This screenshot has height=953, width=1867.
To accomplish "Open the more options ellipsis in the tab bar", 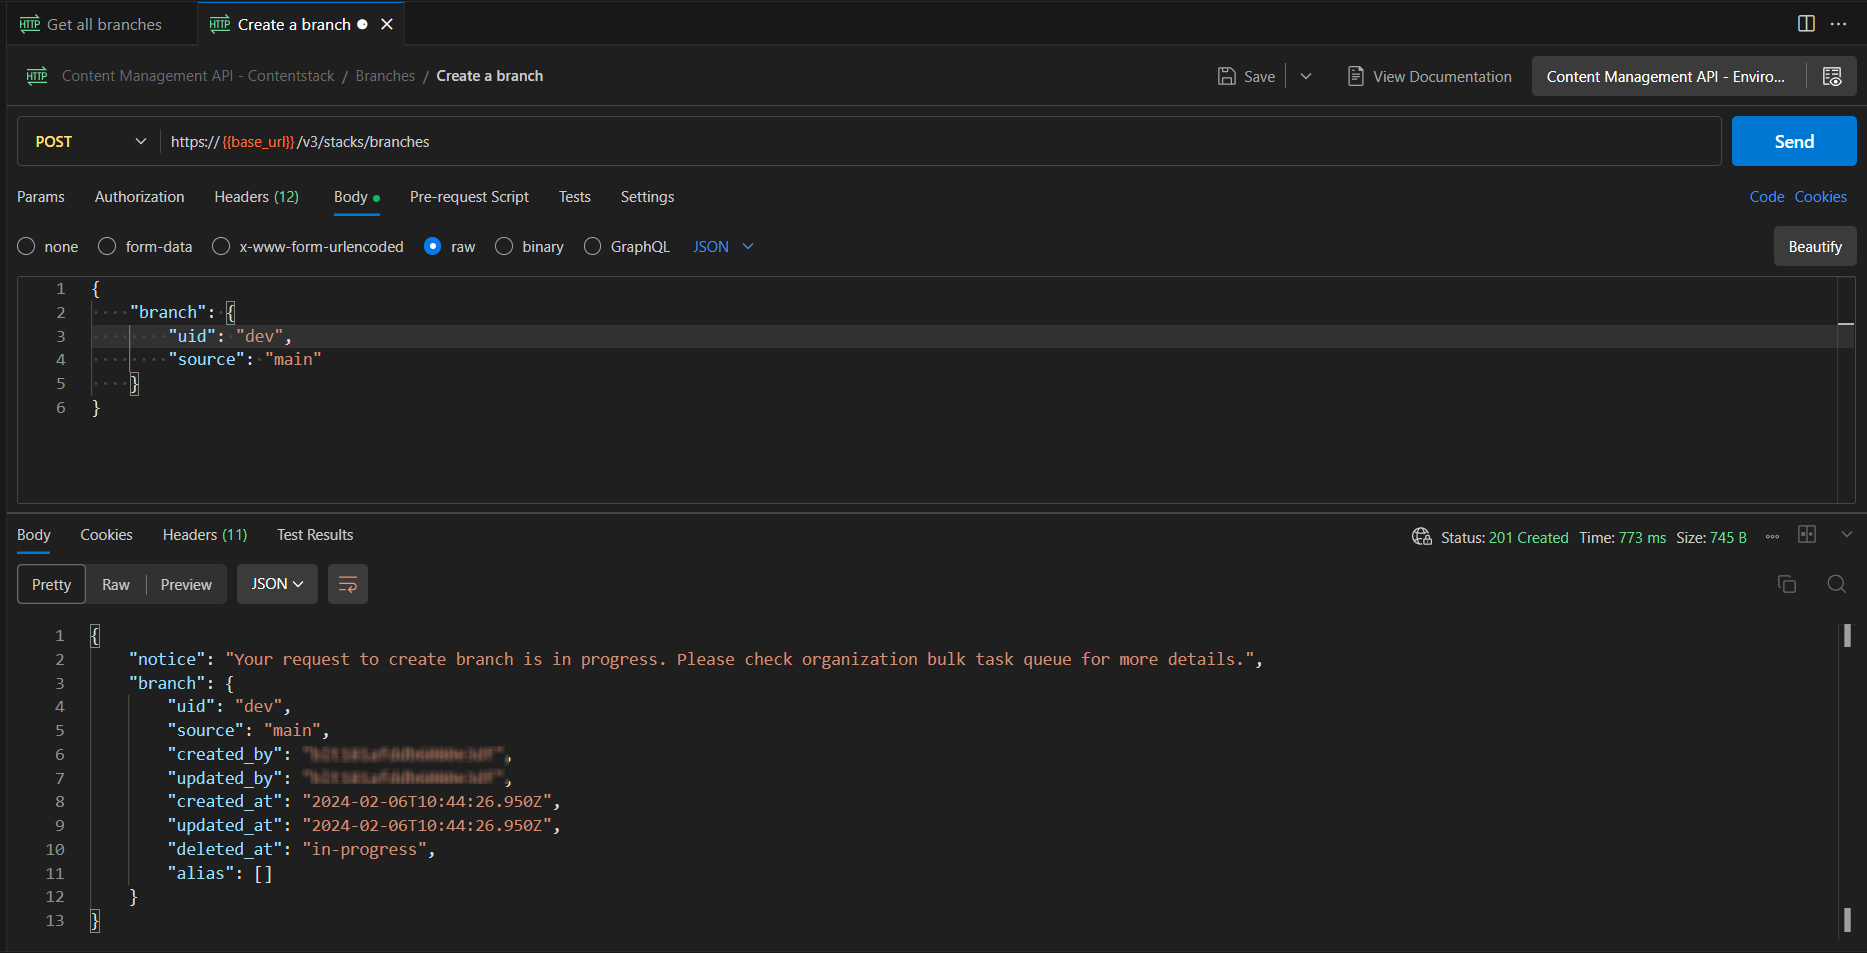I will click(x=1838, y=24).
